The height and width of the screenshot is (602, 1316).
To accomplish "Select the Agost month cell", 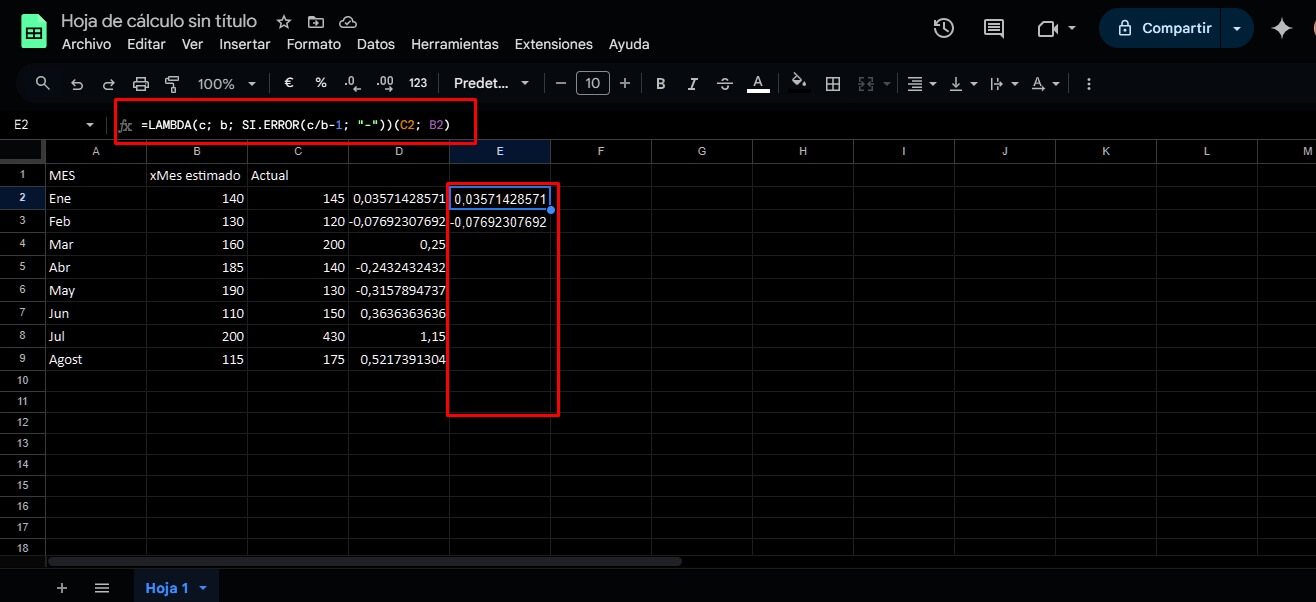I will [x=96, y=359].
